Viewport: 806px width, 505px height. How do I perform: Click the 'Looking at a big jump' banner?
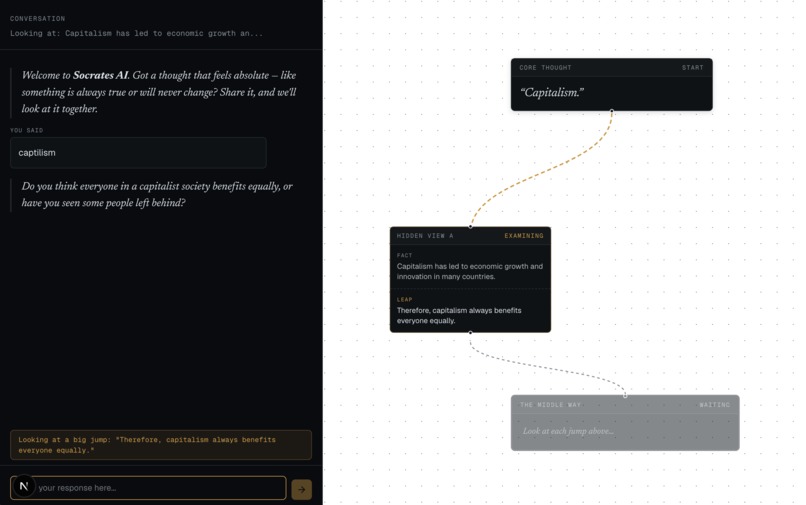tap(161, 445)
